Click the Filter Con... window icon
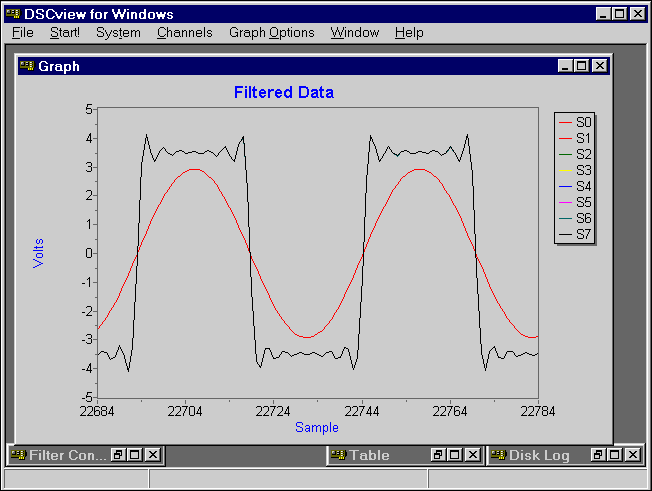The height and width of the screenshot is (491, 652). pos(18,455)
